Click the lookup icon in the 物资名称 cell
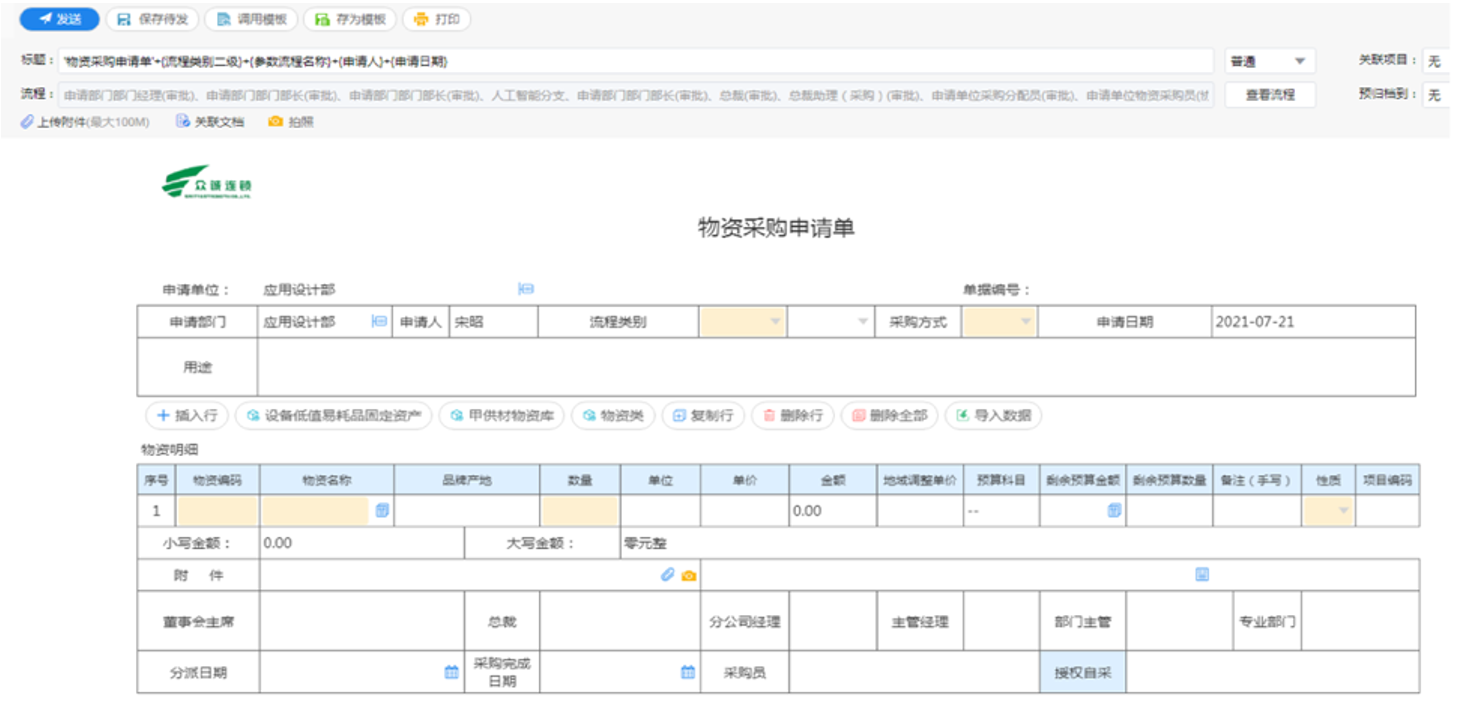This screenshot has width=1460, height=711. [x=382, y=511]
